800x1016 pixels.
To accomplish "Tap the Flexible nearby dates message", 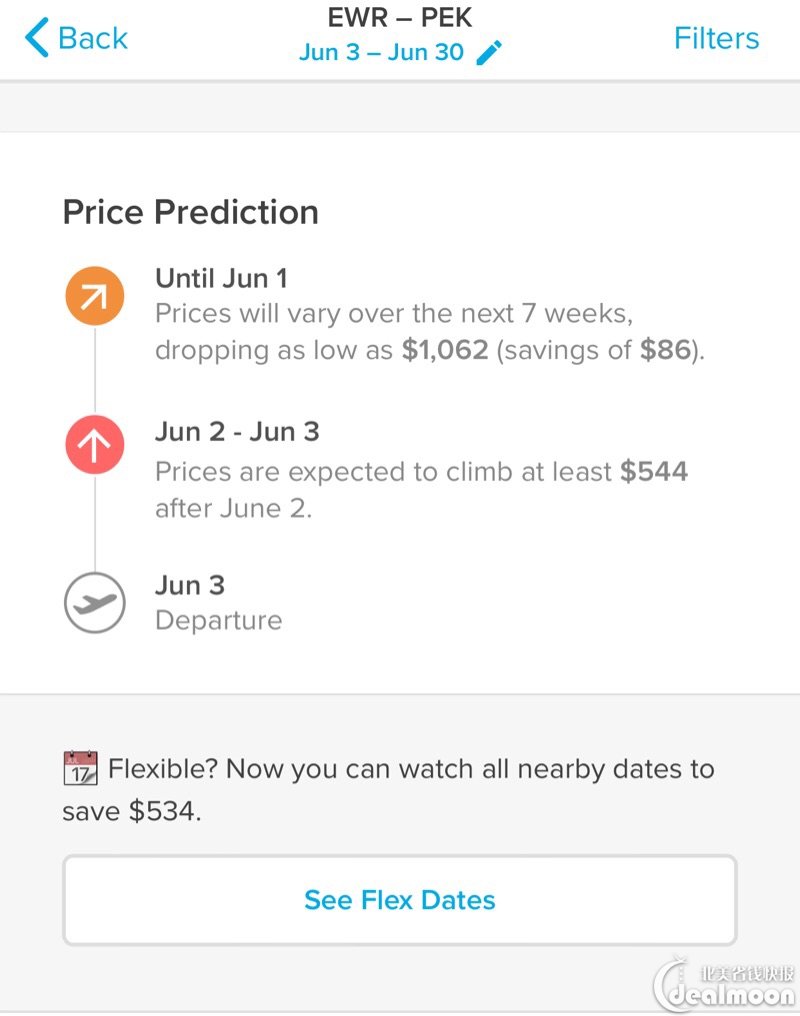I will (389, 789).
